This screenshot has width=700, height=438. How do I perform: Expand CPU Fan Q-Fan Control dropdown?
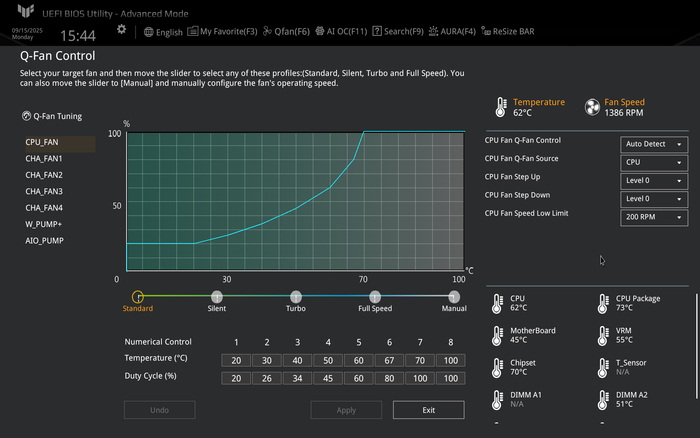(654, 144)
